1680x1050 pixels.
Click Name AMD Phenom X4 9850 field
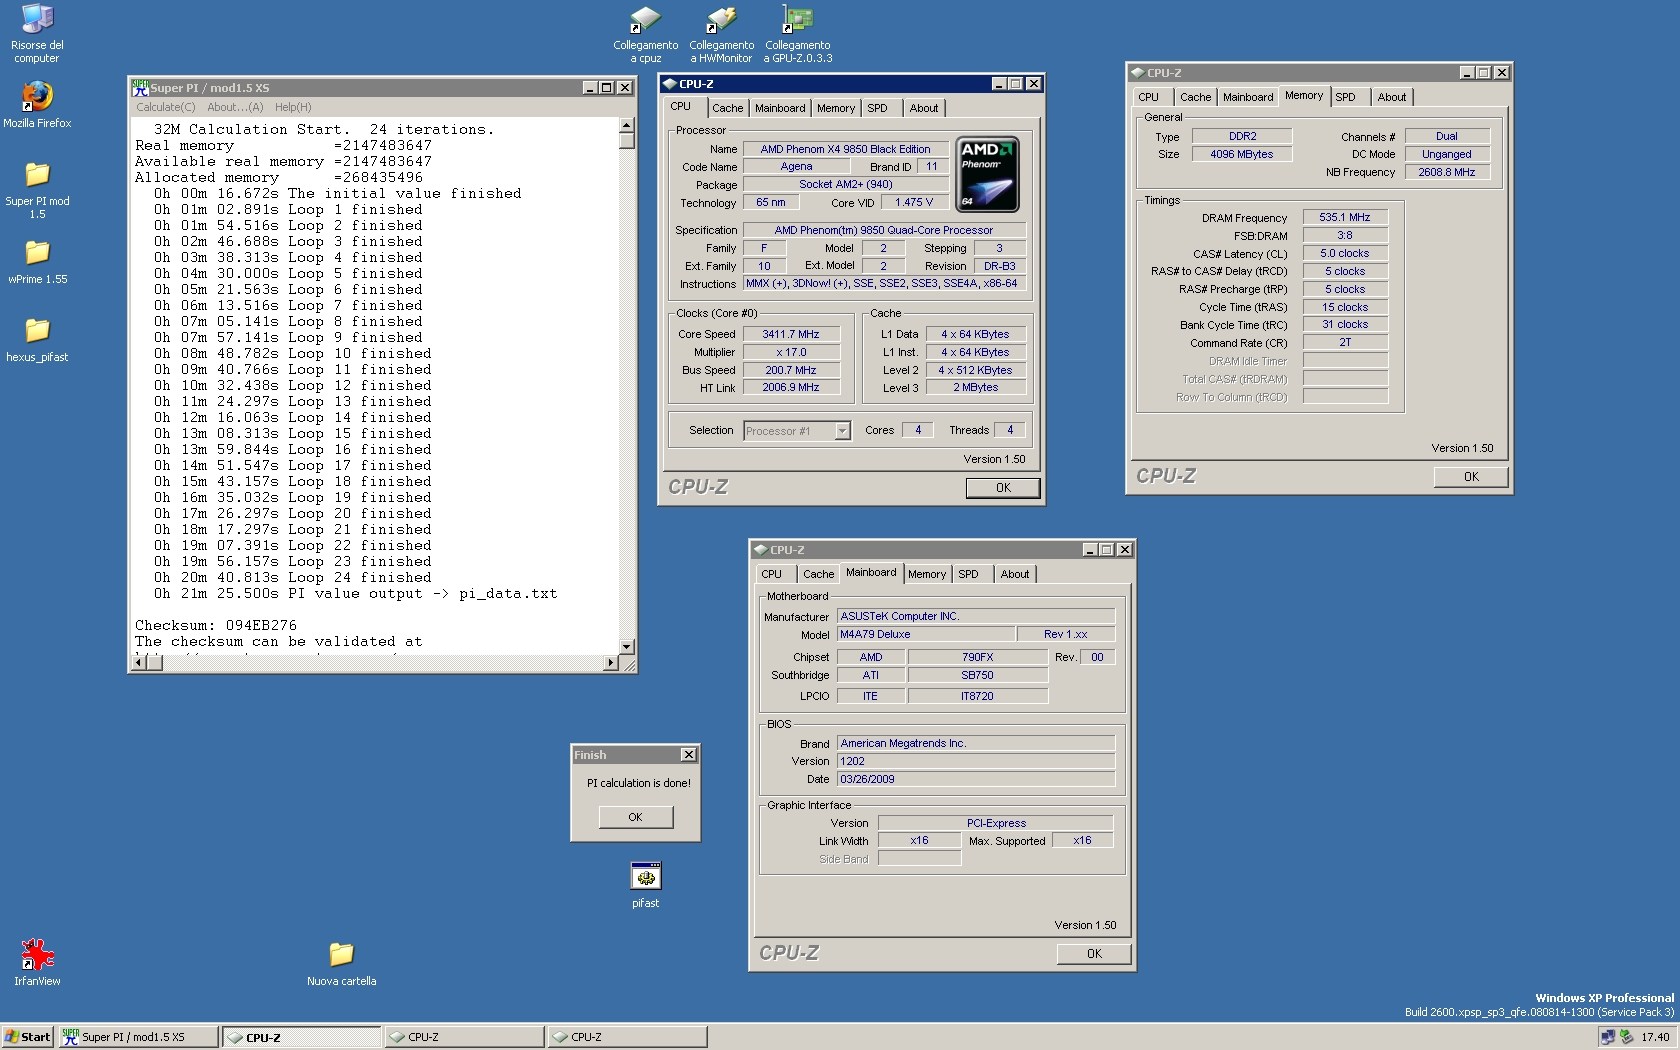click(x=845, y=149)
